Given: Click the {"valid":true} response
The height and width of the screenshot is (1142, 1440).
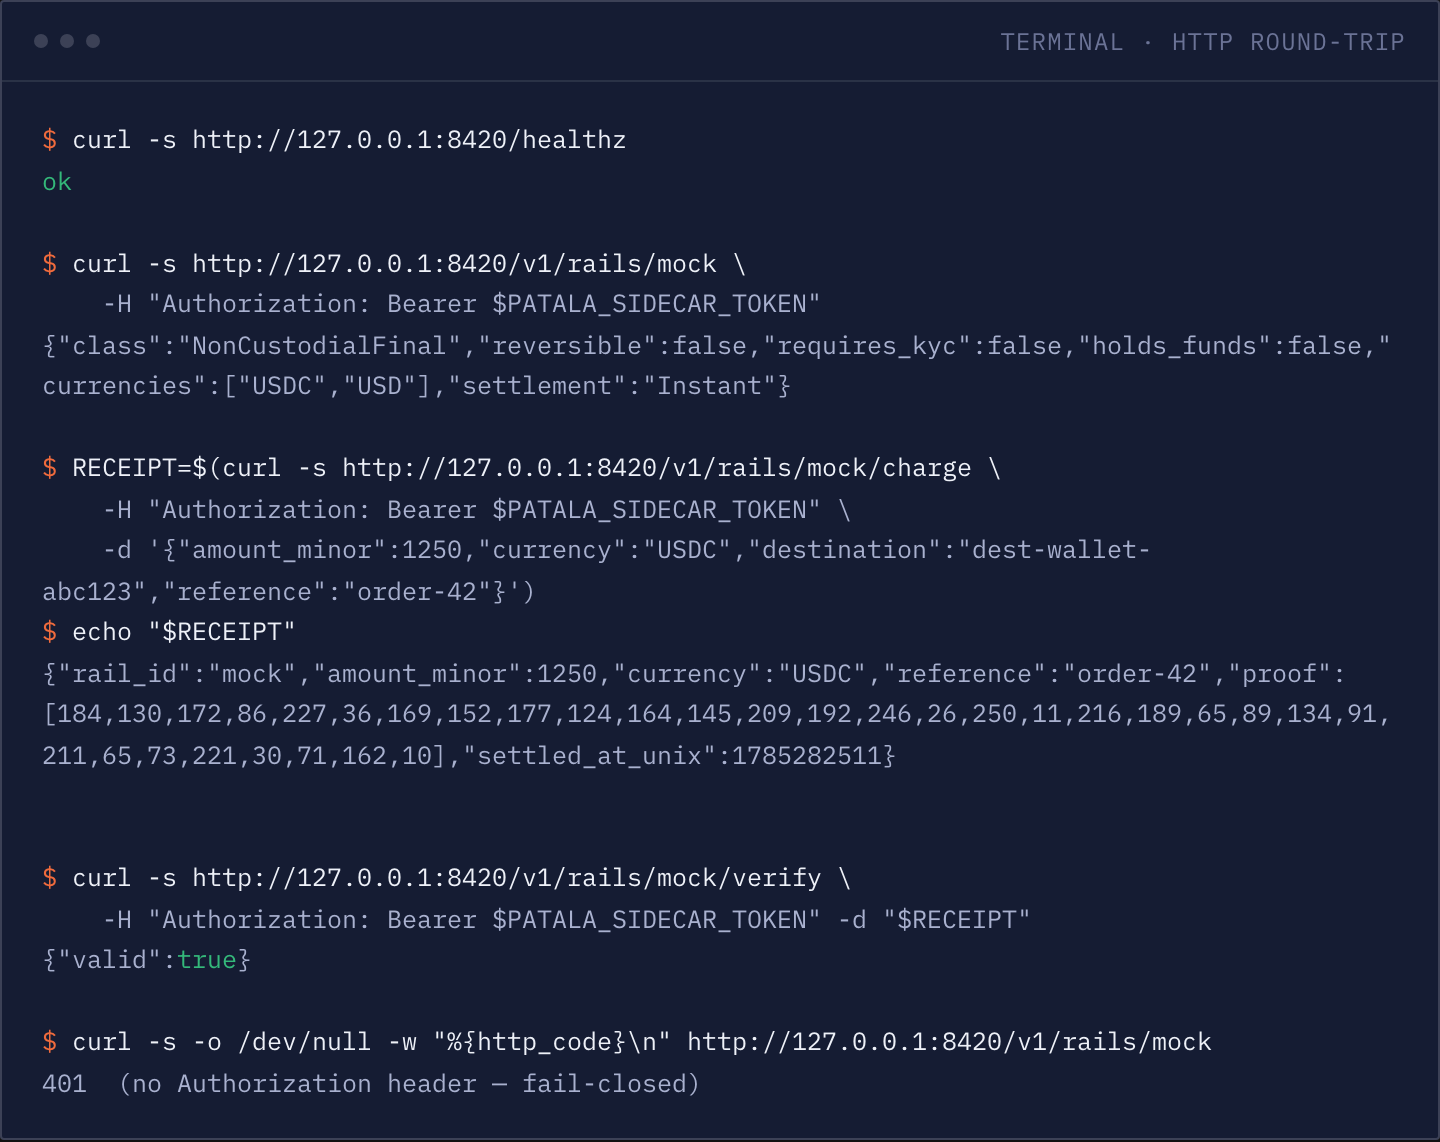Looking at the screenshot, I should point(146,960).
